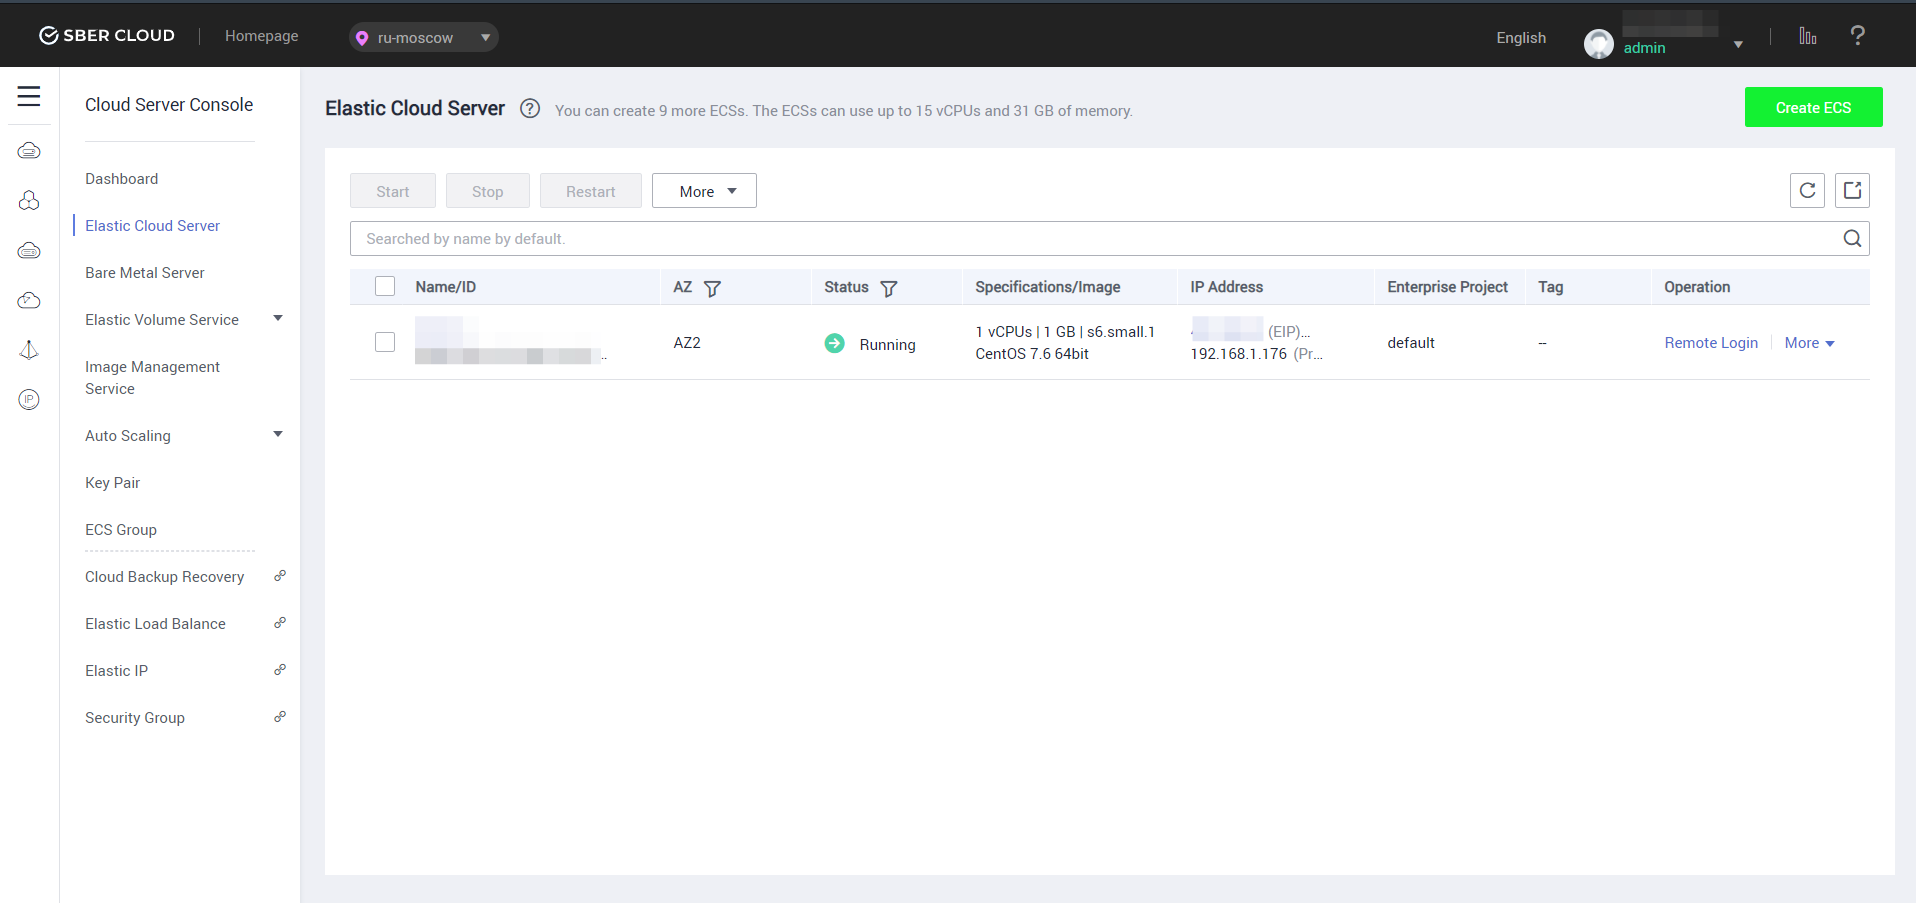Click the Status column filter icon

[x=888, y=288]
